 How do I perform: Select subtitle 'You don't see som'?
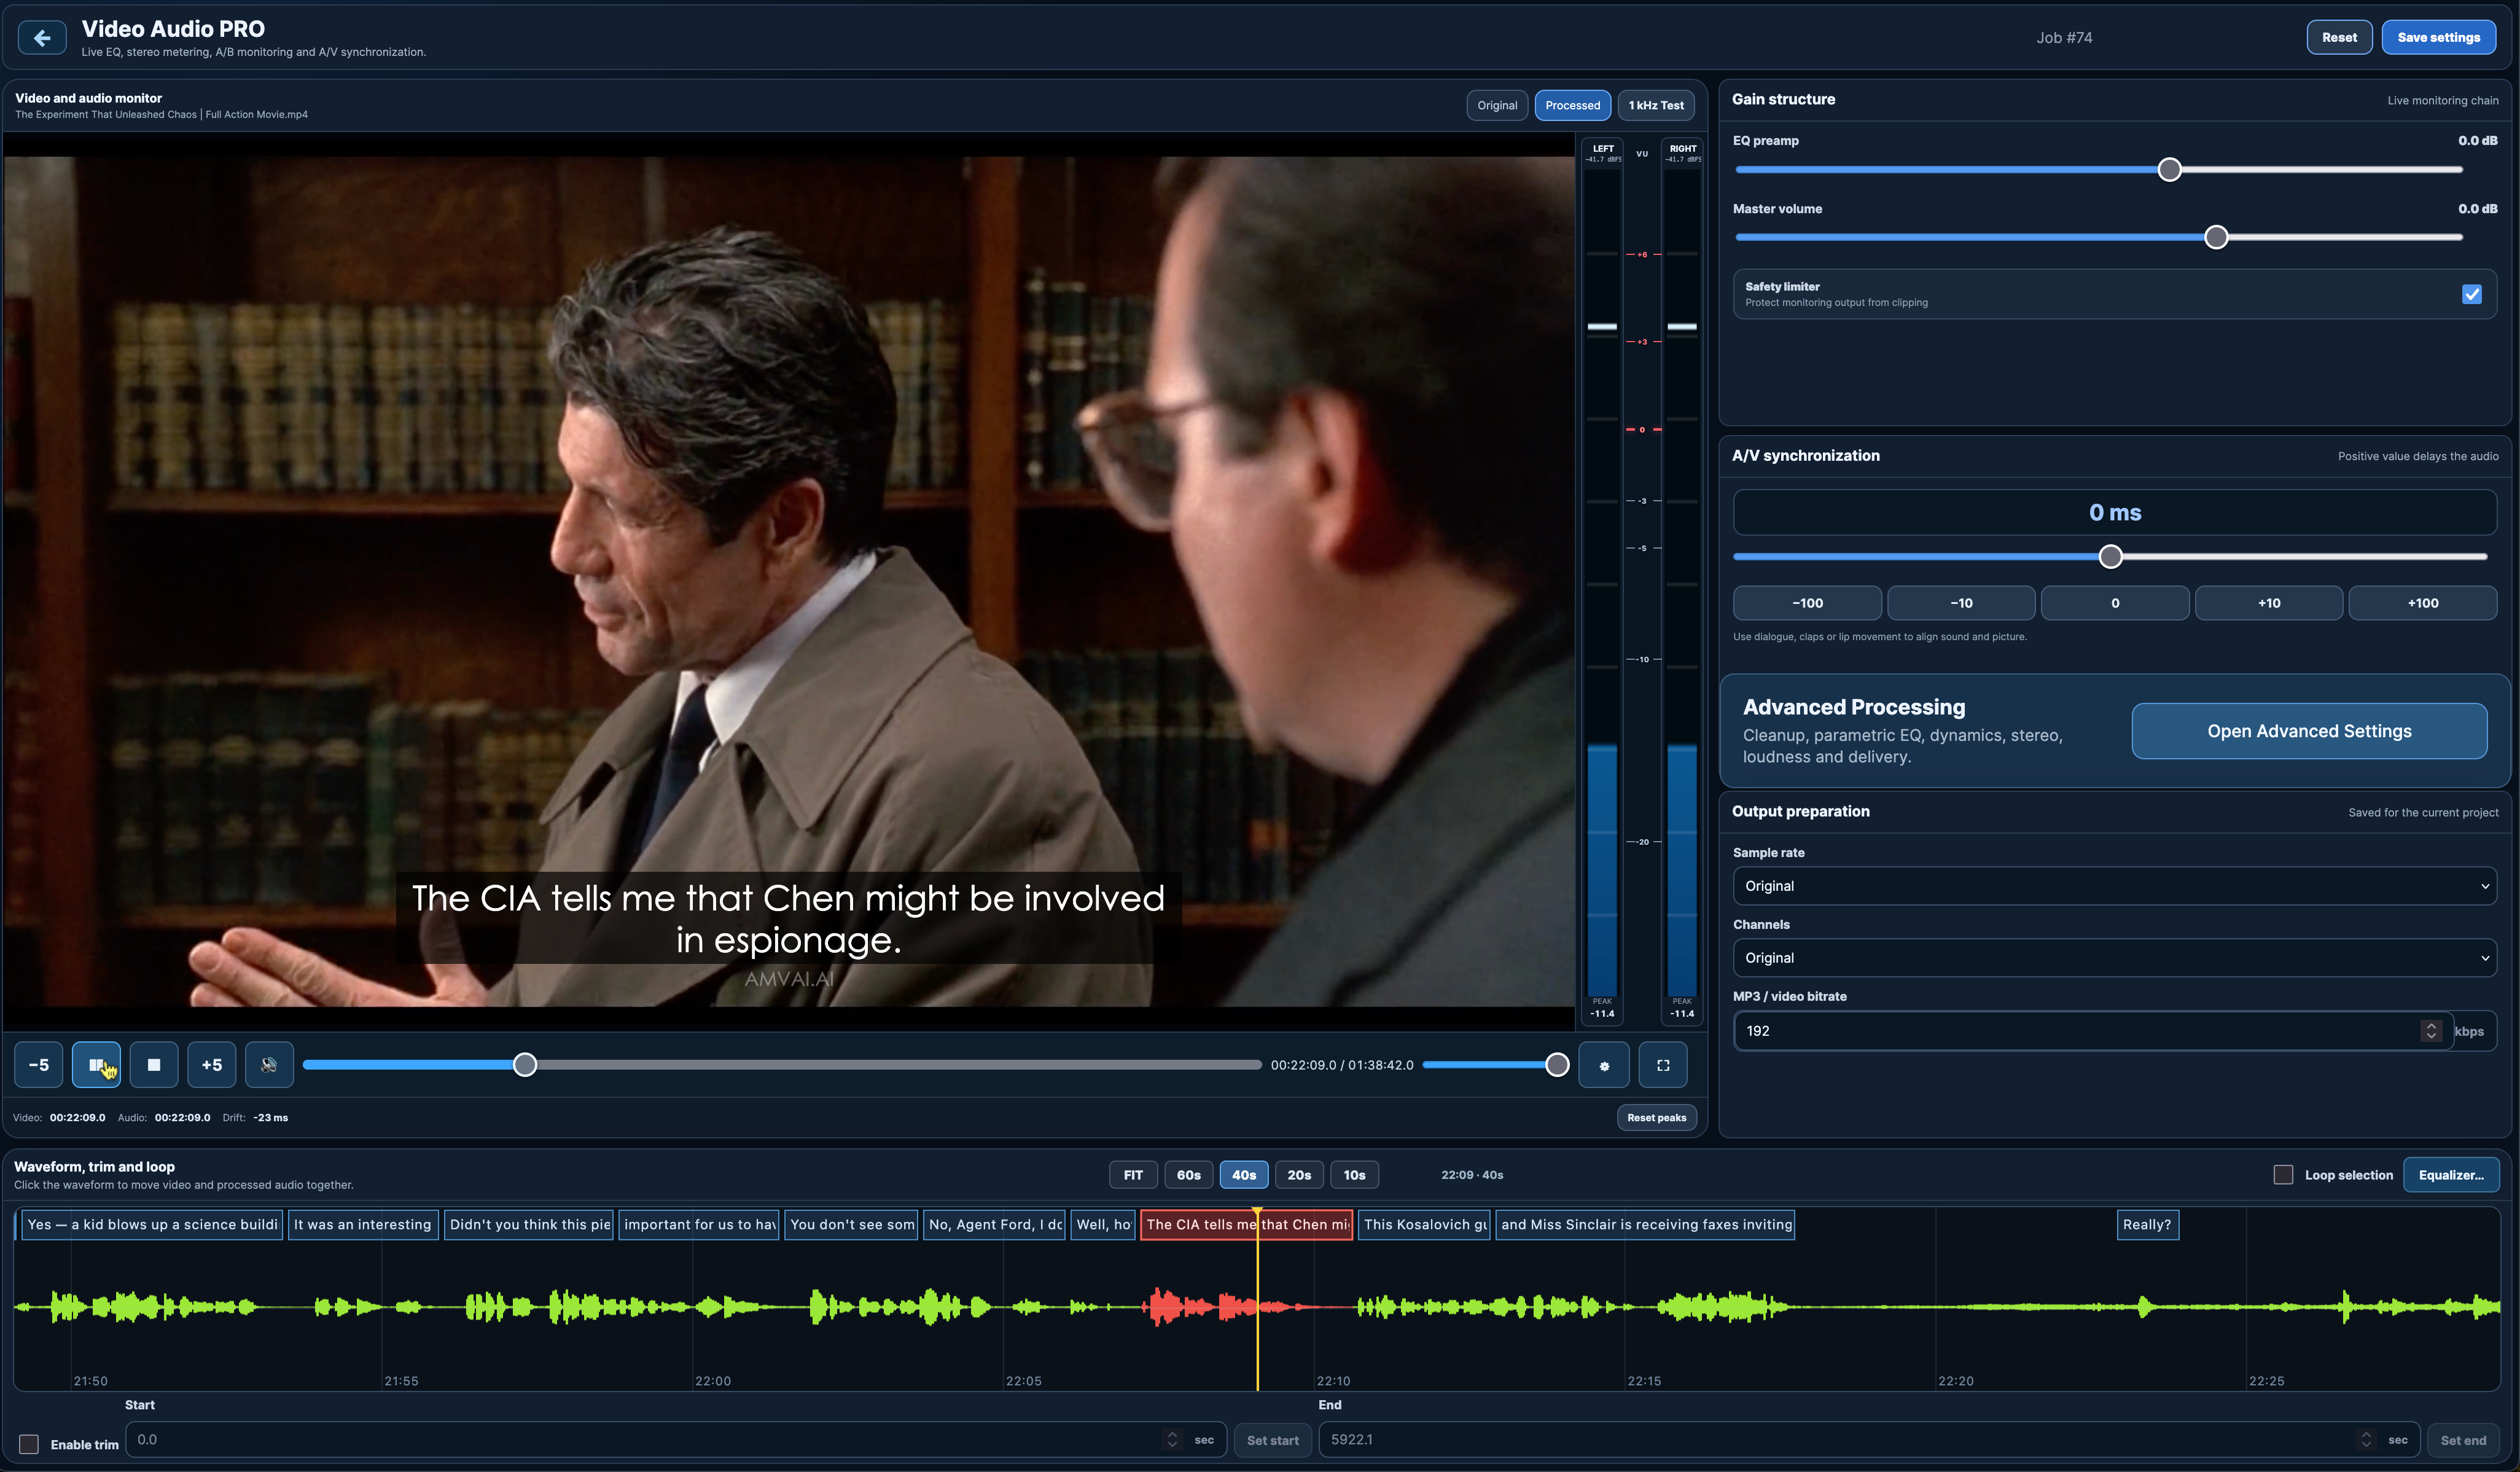851,1225
